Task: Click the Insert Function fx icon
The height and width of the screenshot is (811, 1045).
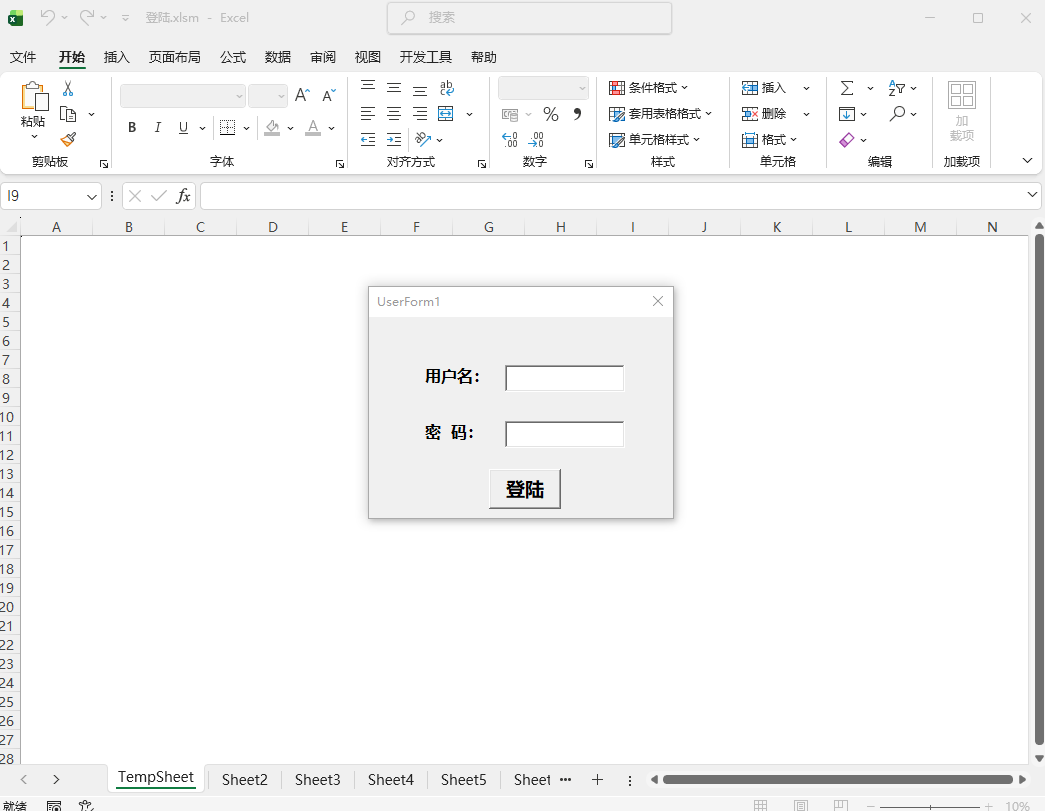Action: 183,196
